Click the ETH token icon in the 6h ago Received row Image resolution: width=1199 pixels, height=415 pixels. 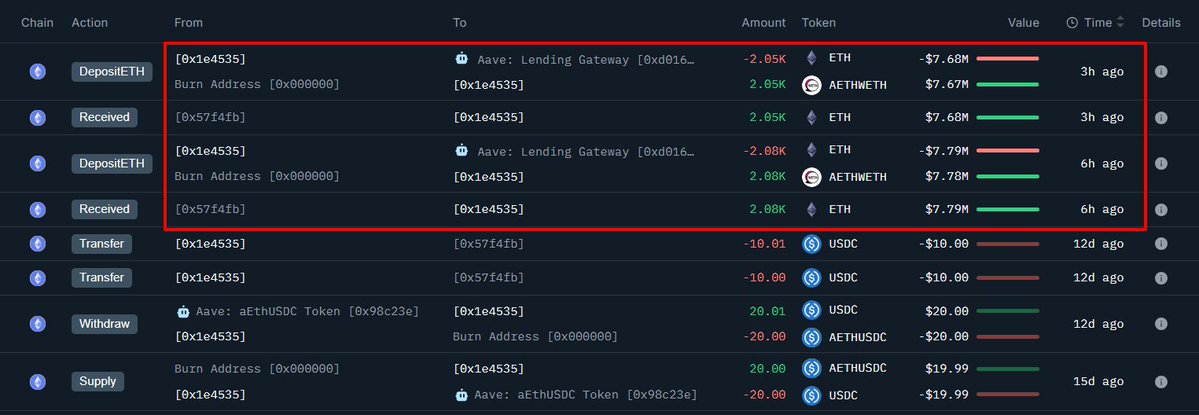[812, 209]
